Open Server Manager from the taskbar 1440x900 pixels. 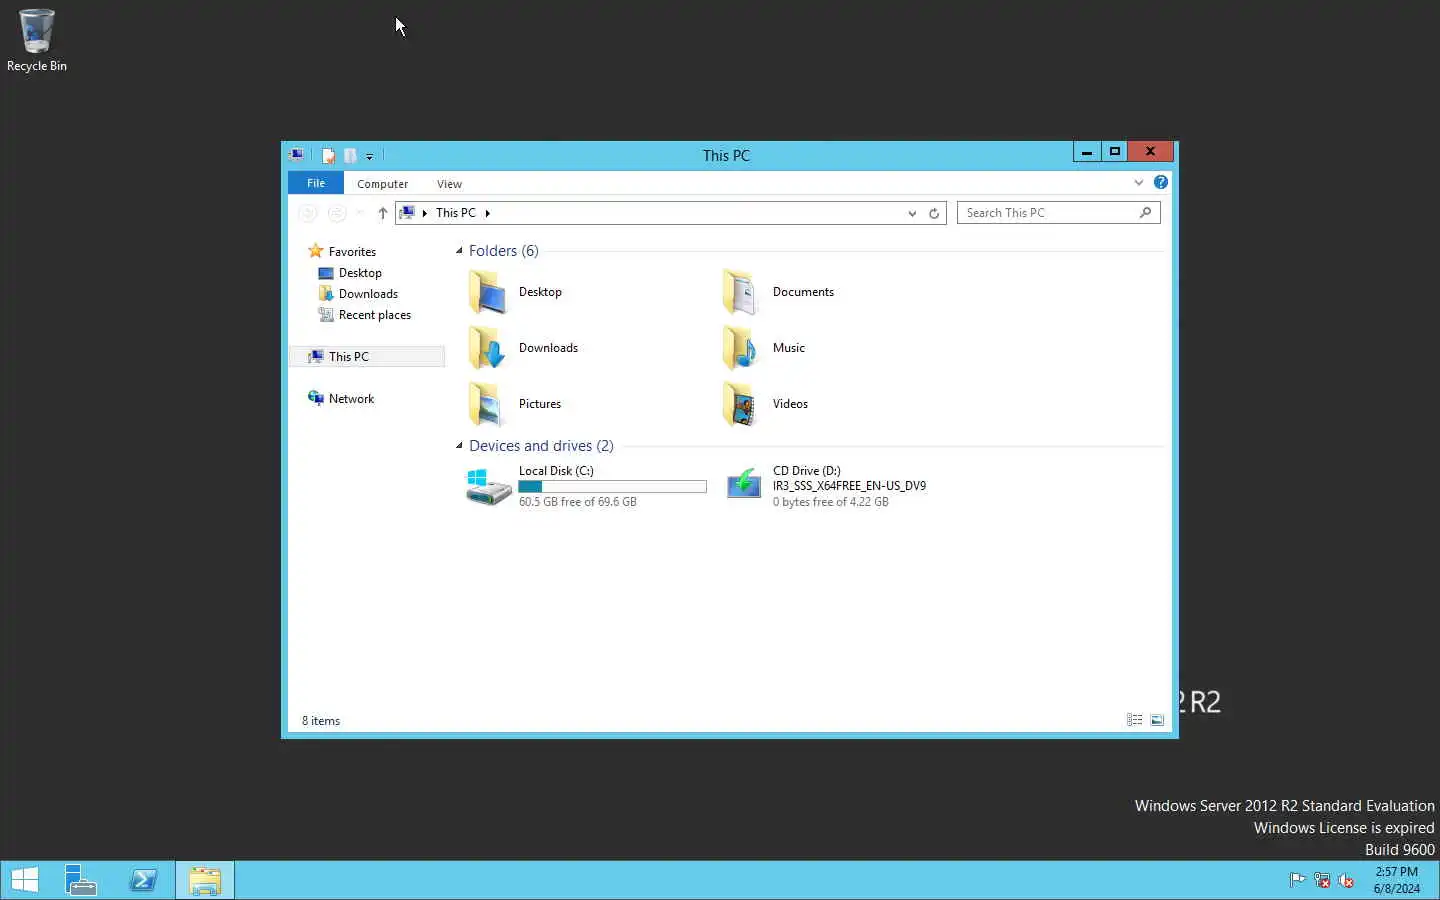(80, 881)
